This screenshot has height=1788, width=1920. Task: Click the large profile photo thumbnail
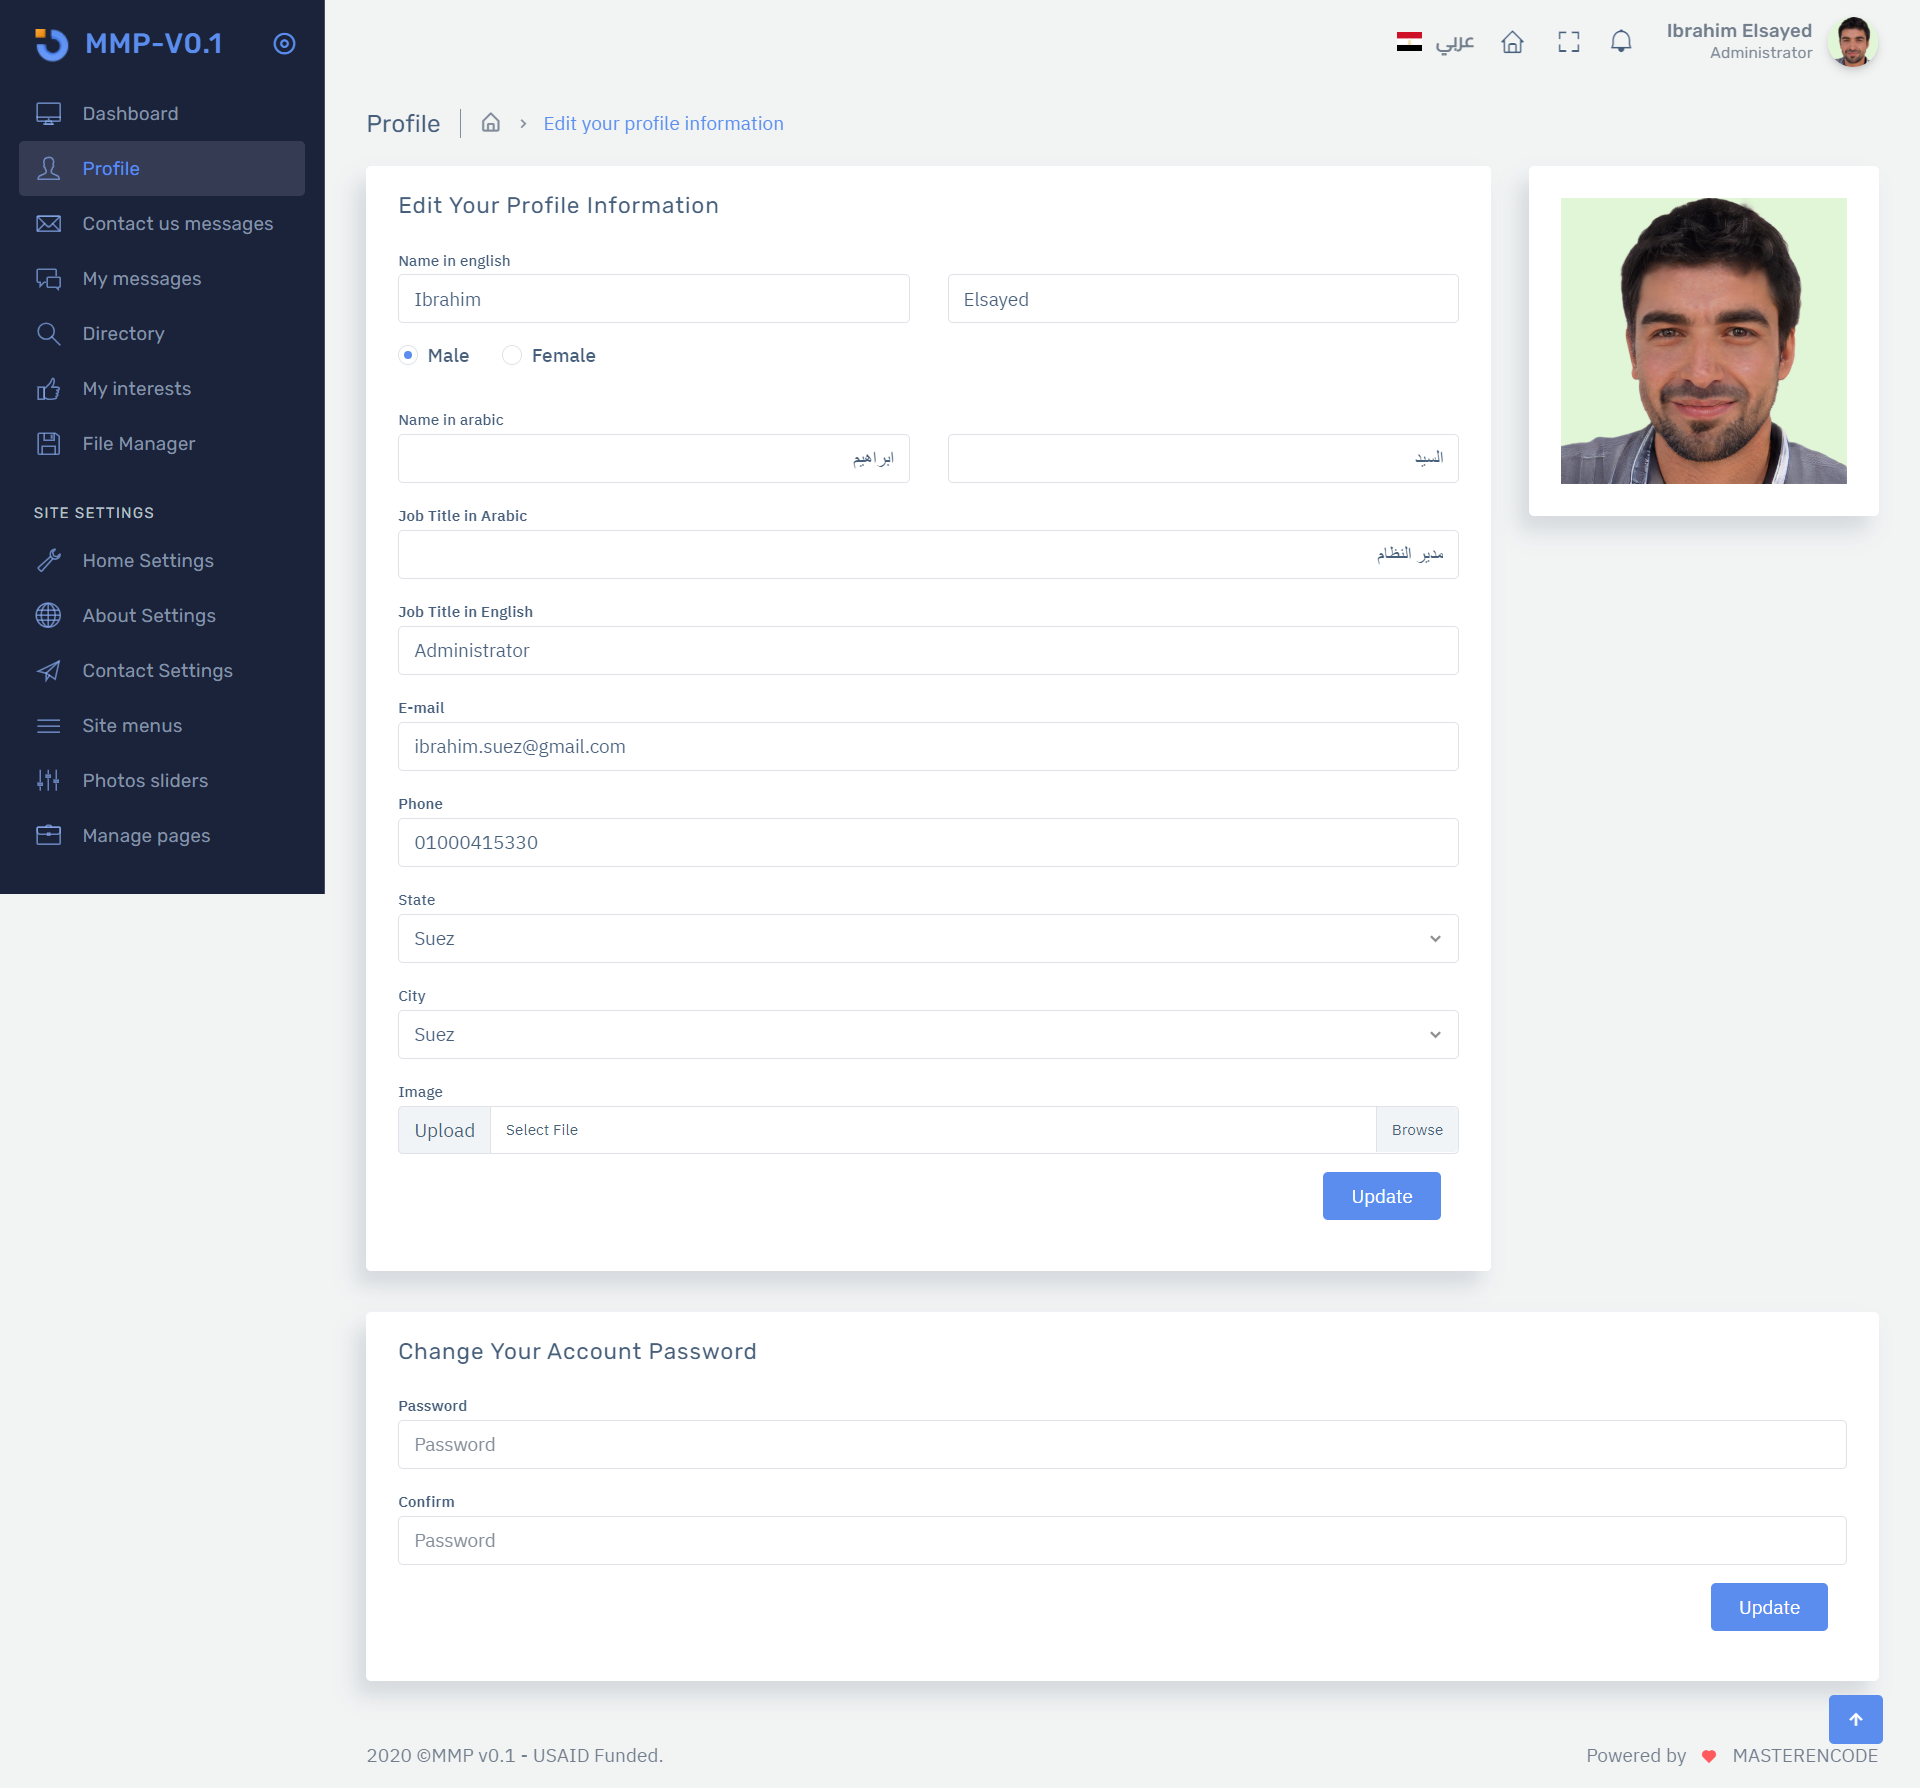tap(1703, 341)
